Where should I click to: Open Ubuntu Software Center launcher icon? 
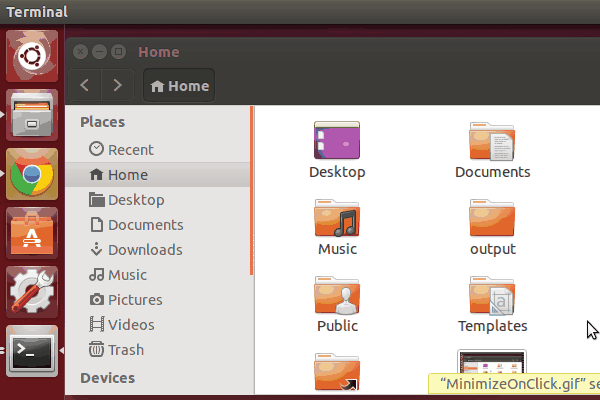32,233
